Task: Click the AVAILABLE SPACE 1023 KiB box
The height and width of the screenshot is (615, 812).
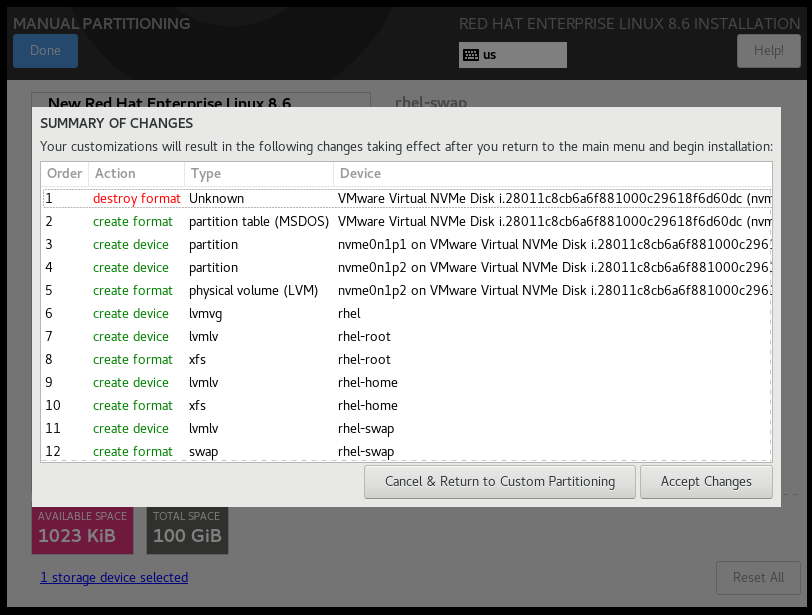Action: point(82,530)
